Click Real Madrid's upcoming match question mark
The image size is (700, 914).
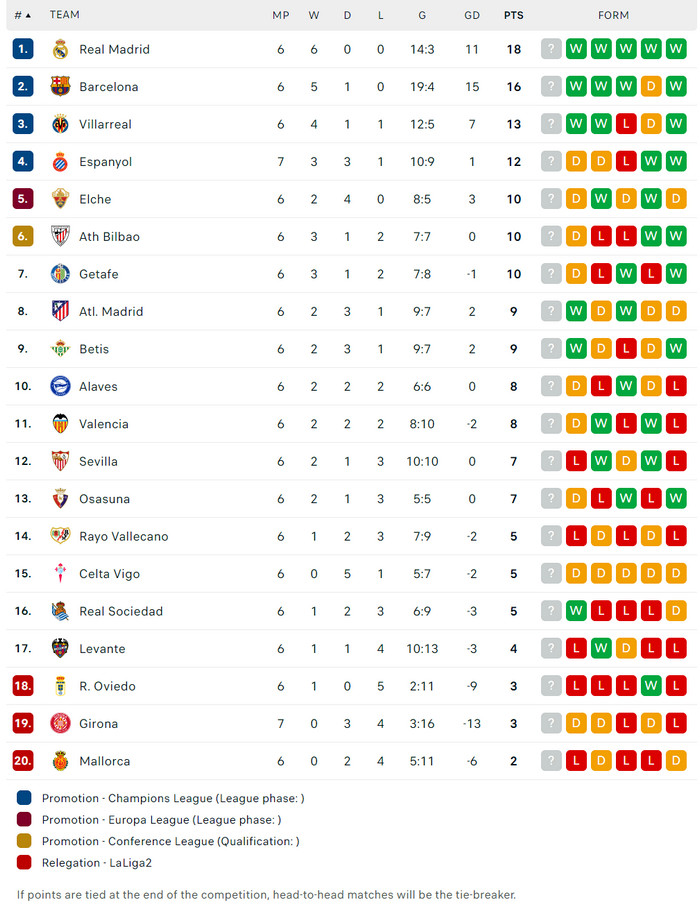[x=551, y=49]
